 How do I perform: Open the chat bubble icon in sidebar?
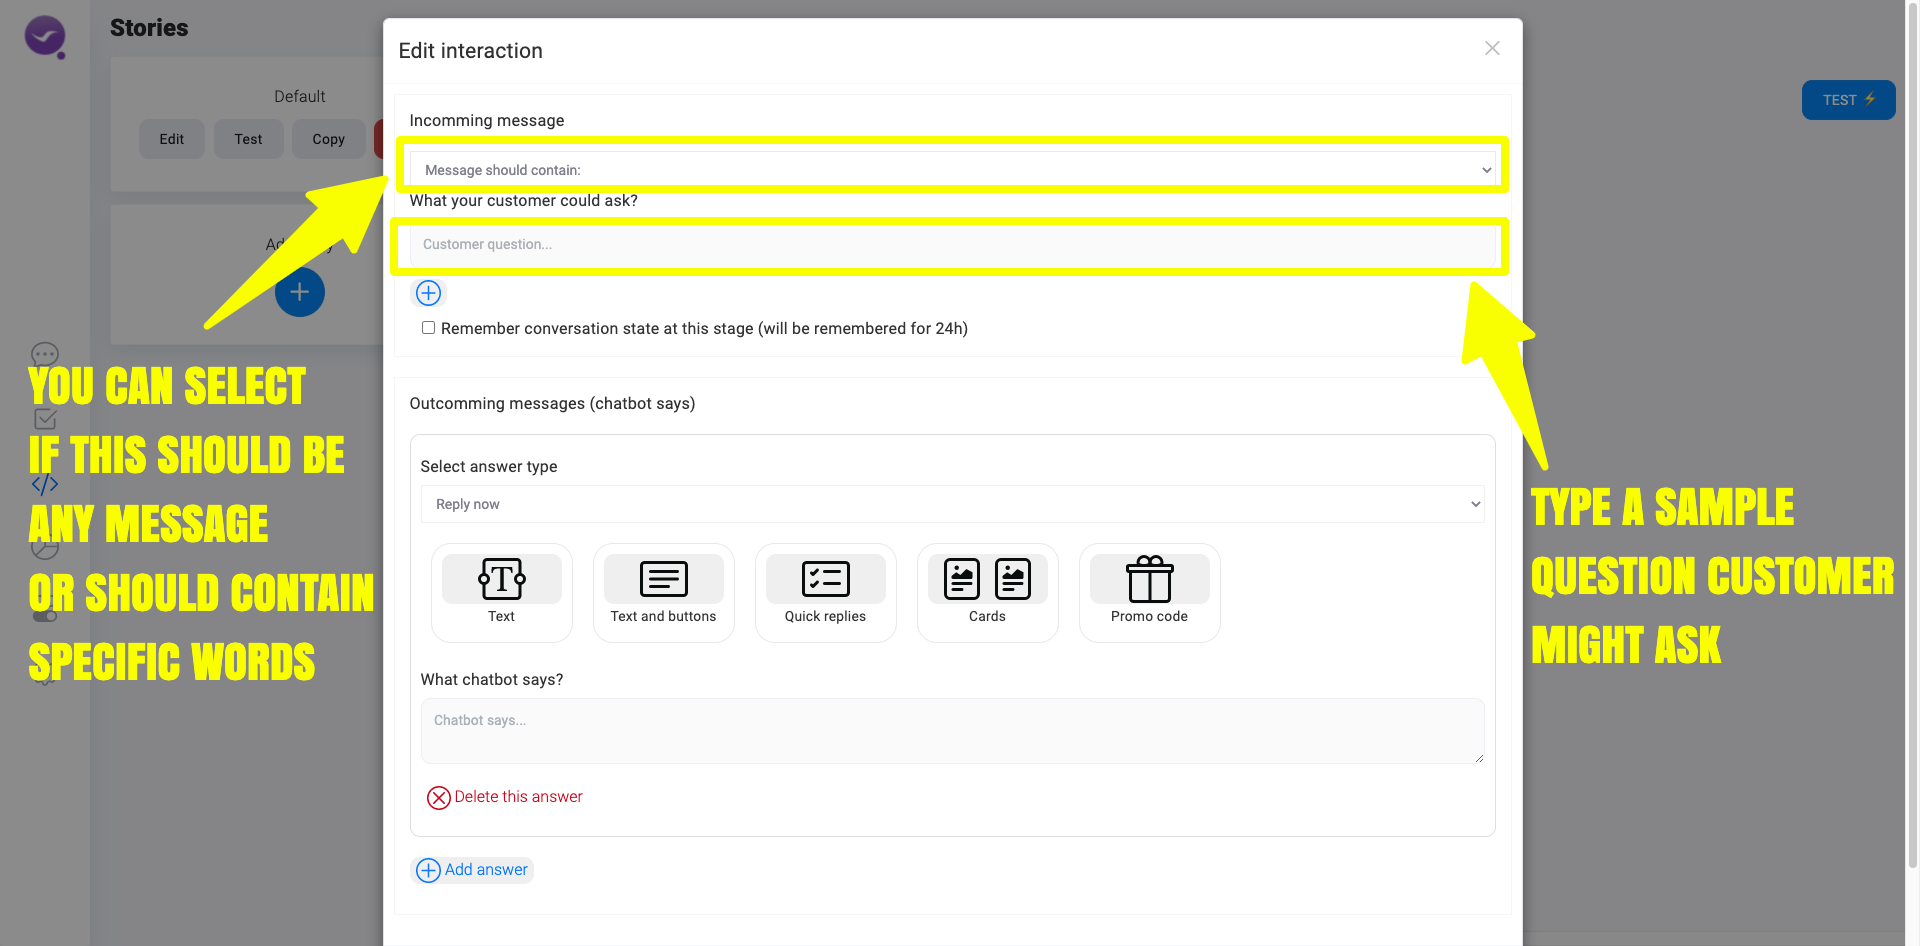(x=45, y=355)
